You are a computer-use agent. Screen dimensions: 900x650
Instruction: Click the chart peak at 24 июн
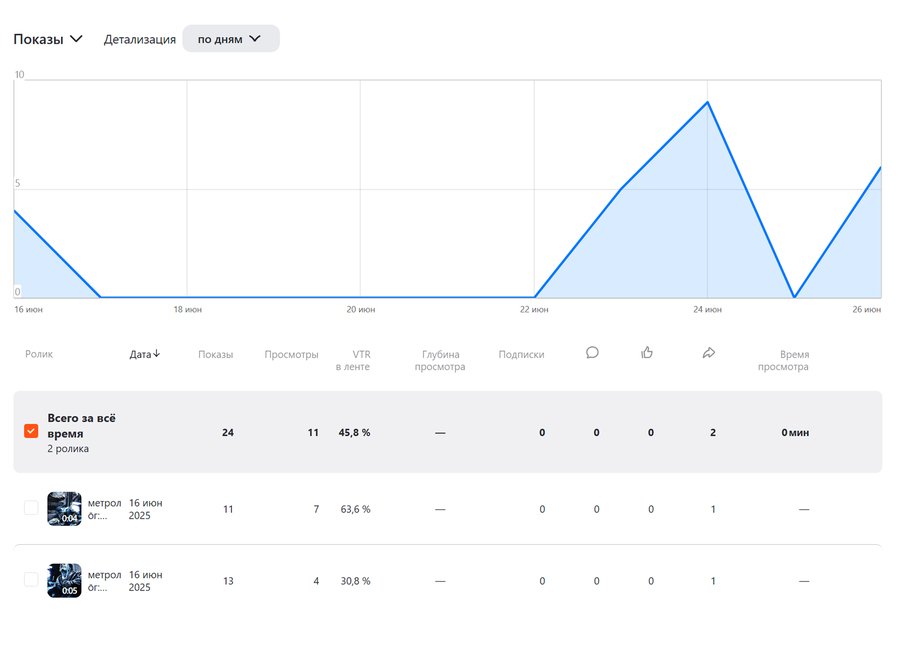point(708,102)
